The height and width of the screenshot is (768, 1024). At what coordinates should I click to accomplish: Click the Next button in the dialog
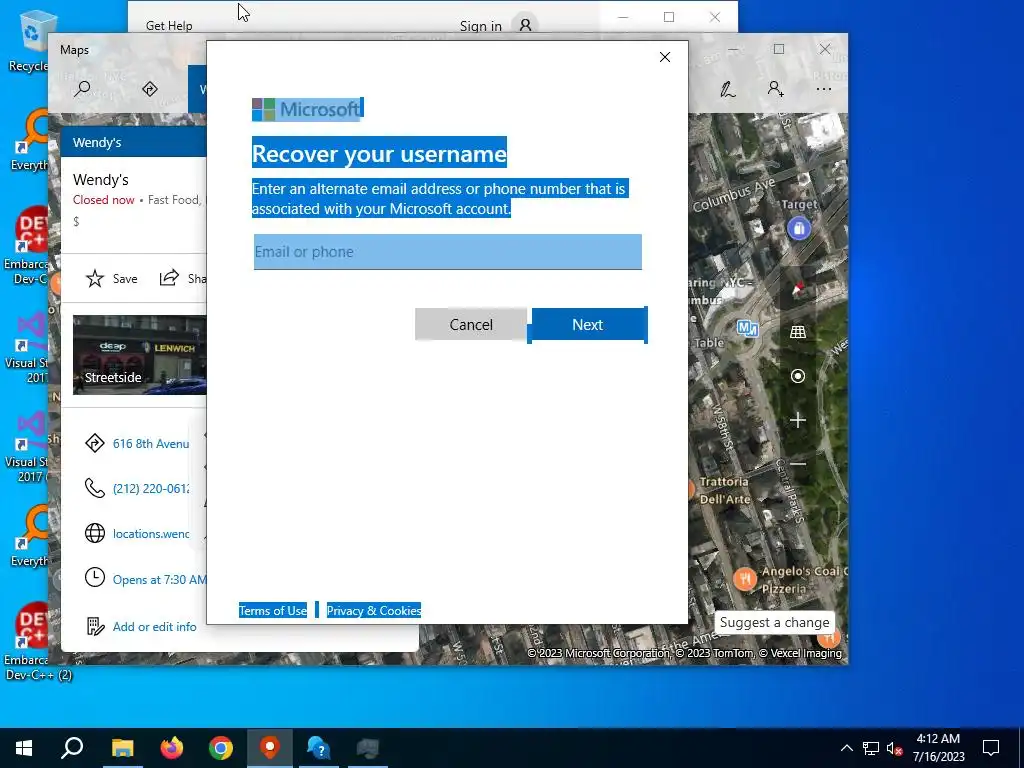[x=589, y=325]
